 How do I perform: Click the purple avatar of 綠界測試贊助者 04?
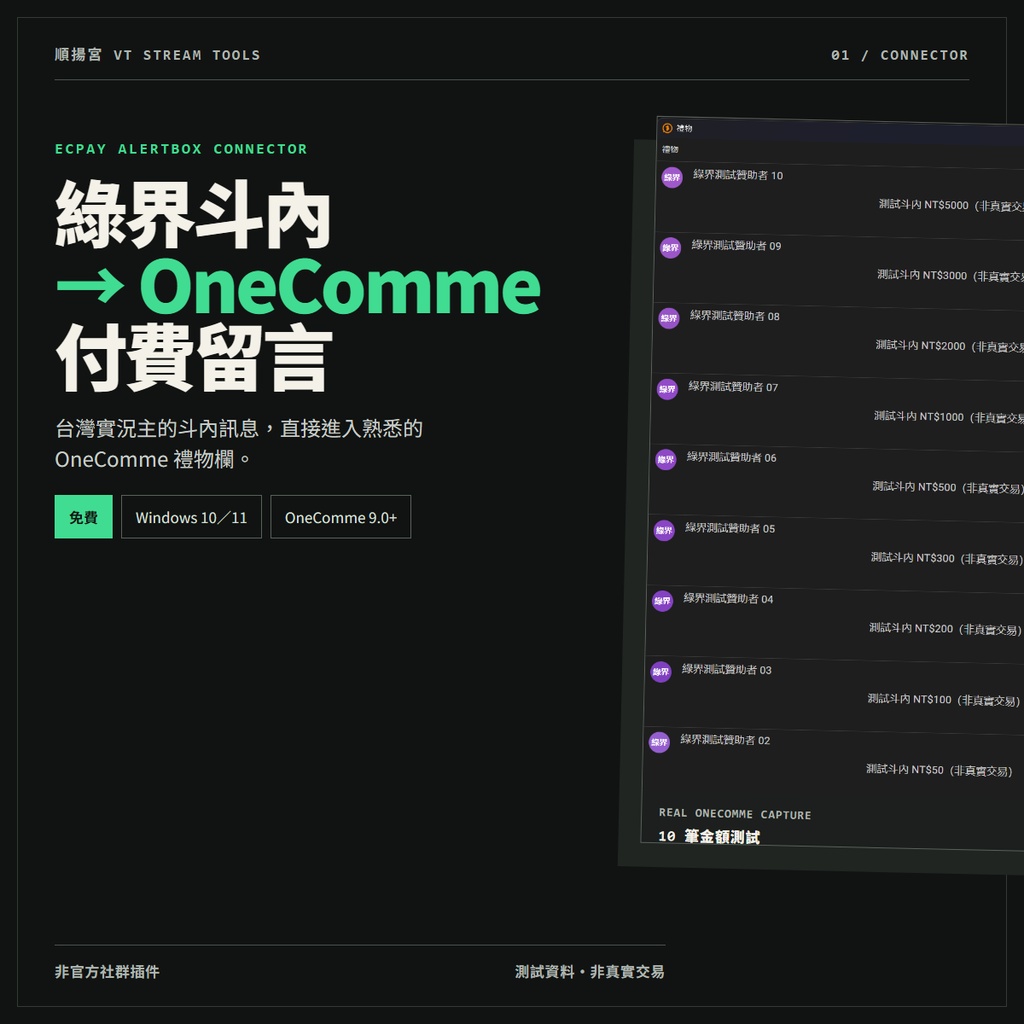point(662,601)
